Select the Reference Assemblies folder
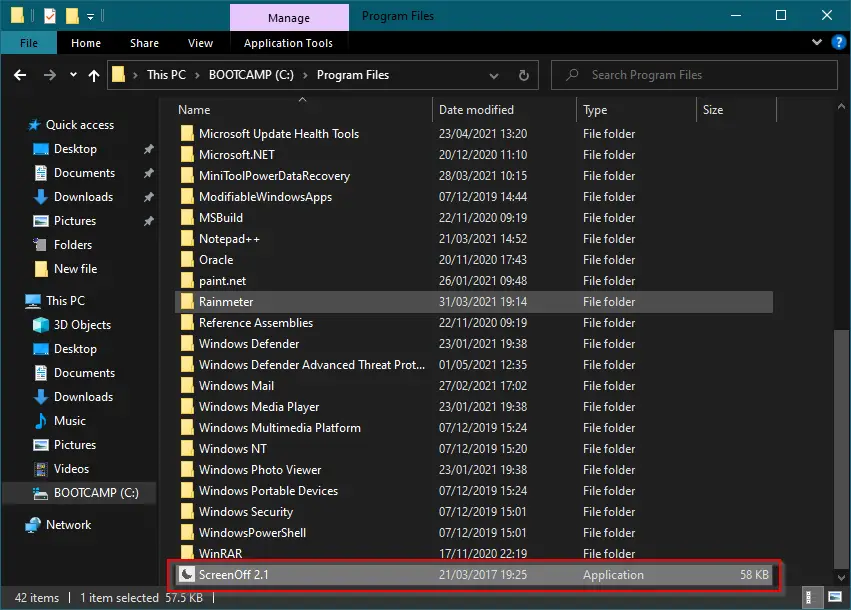 pos(474,322)
